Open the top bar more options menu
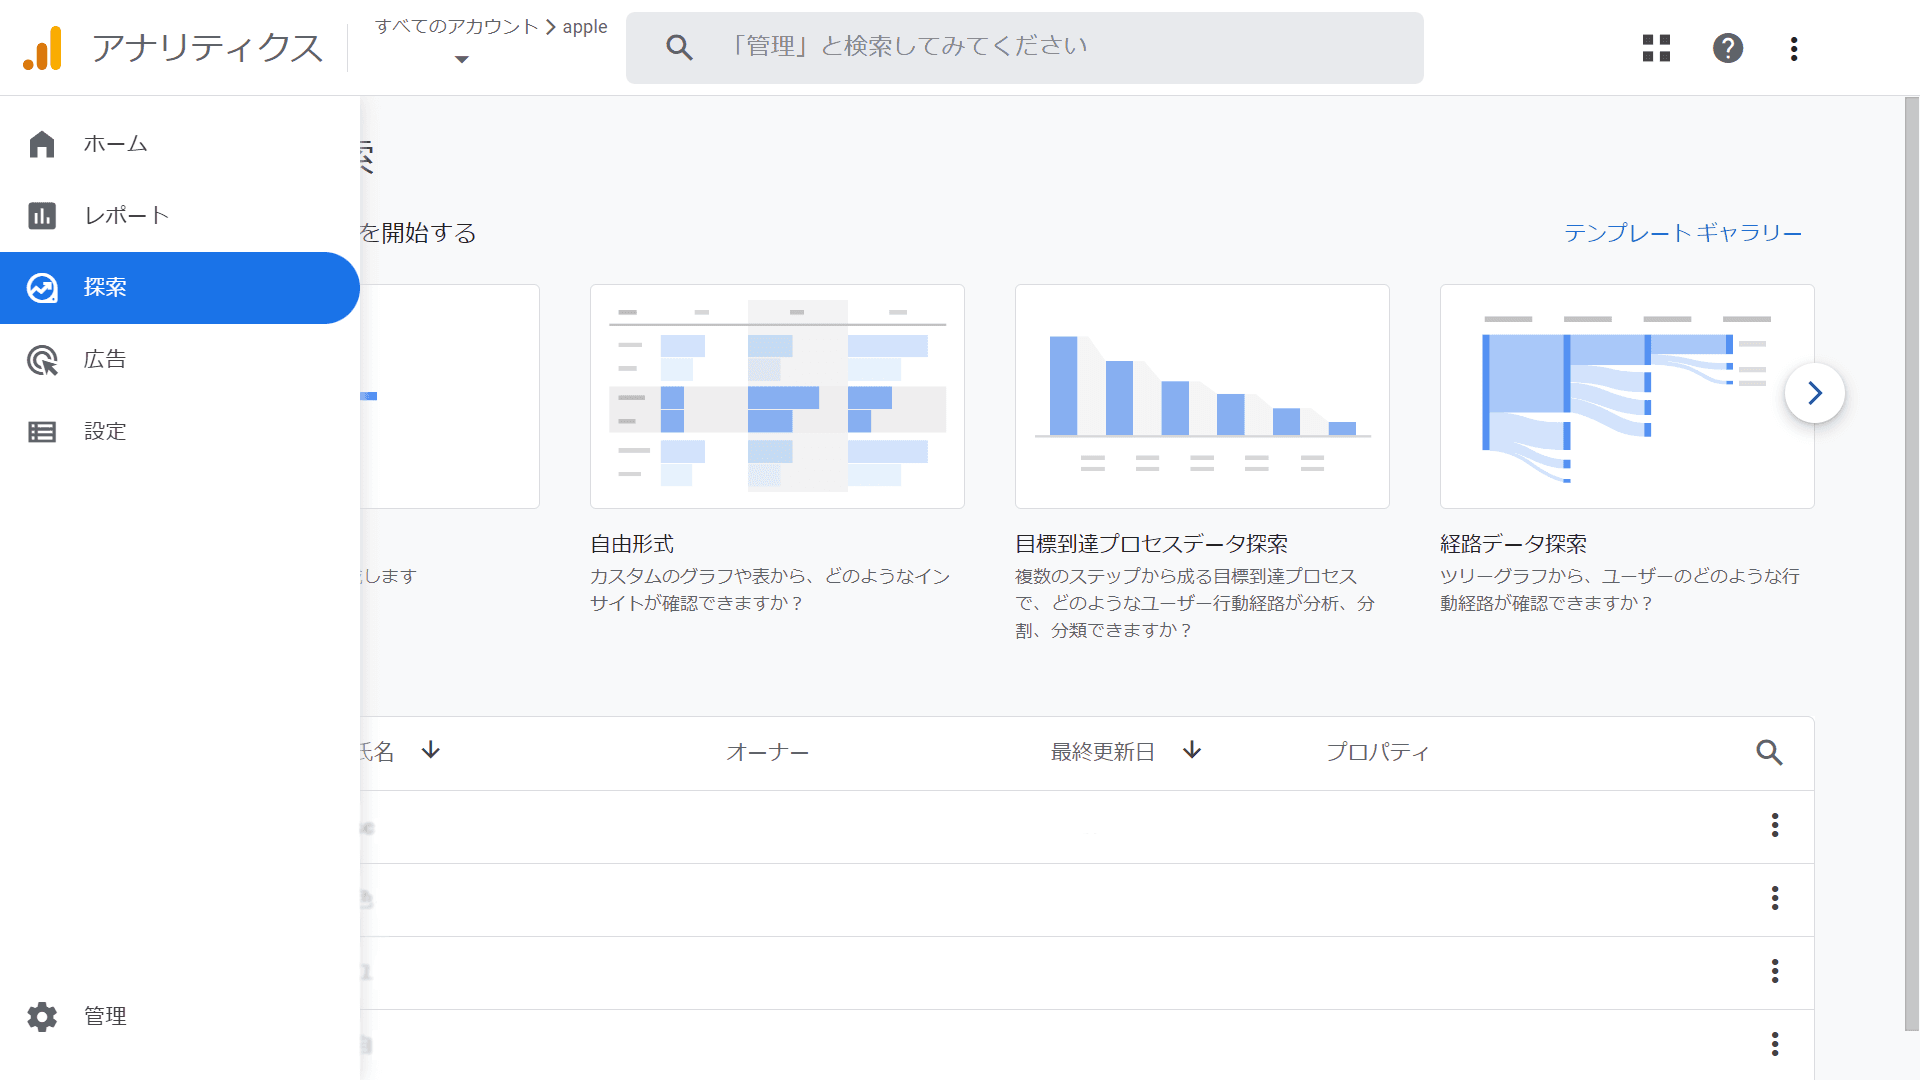The image size is (1920, 1080). (1794, 48)
